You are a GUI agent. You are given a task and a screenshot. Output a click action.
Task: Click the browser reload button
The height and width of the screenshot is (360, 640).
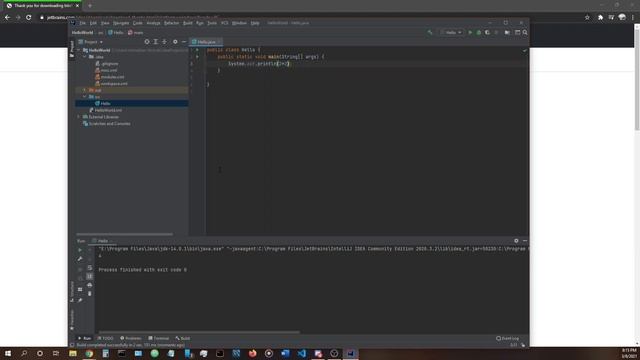click(x=29, y=18)
